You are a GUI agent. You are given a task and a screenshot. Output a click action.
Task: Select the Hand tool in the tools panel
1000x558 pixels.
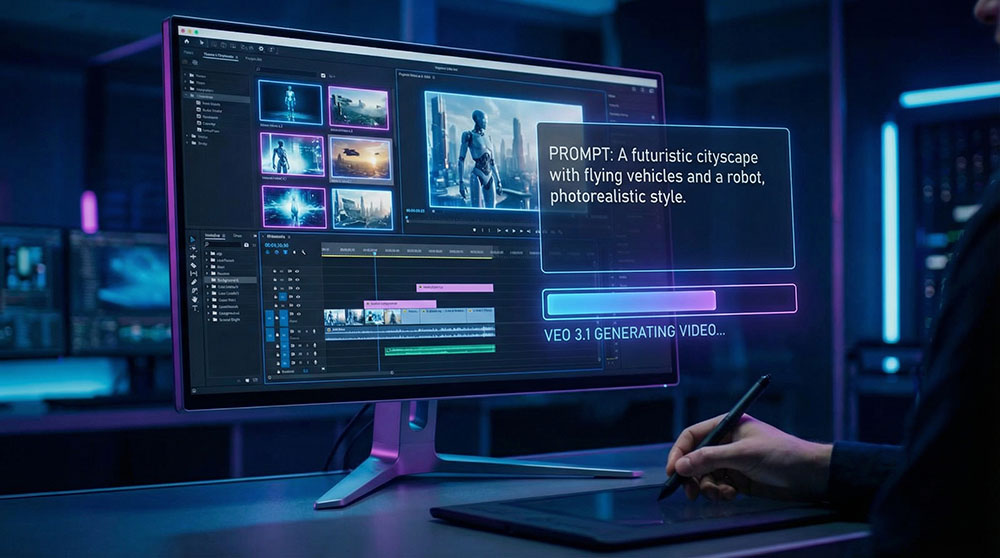pos(195,299)
